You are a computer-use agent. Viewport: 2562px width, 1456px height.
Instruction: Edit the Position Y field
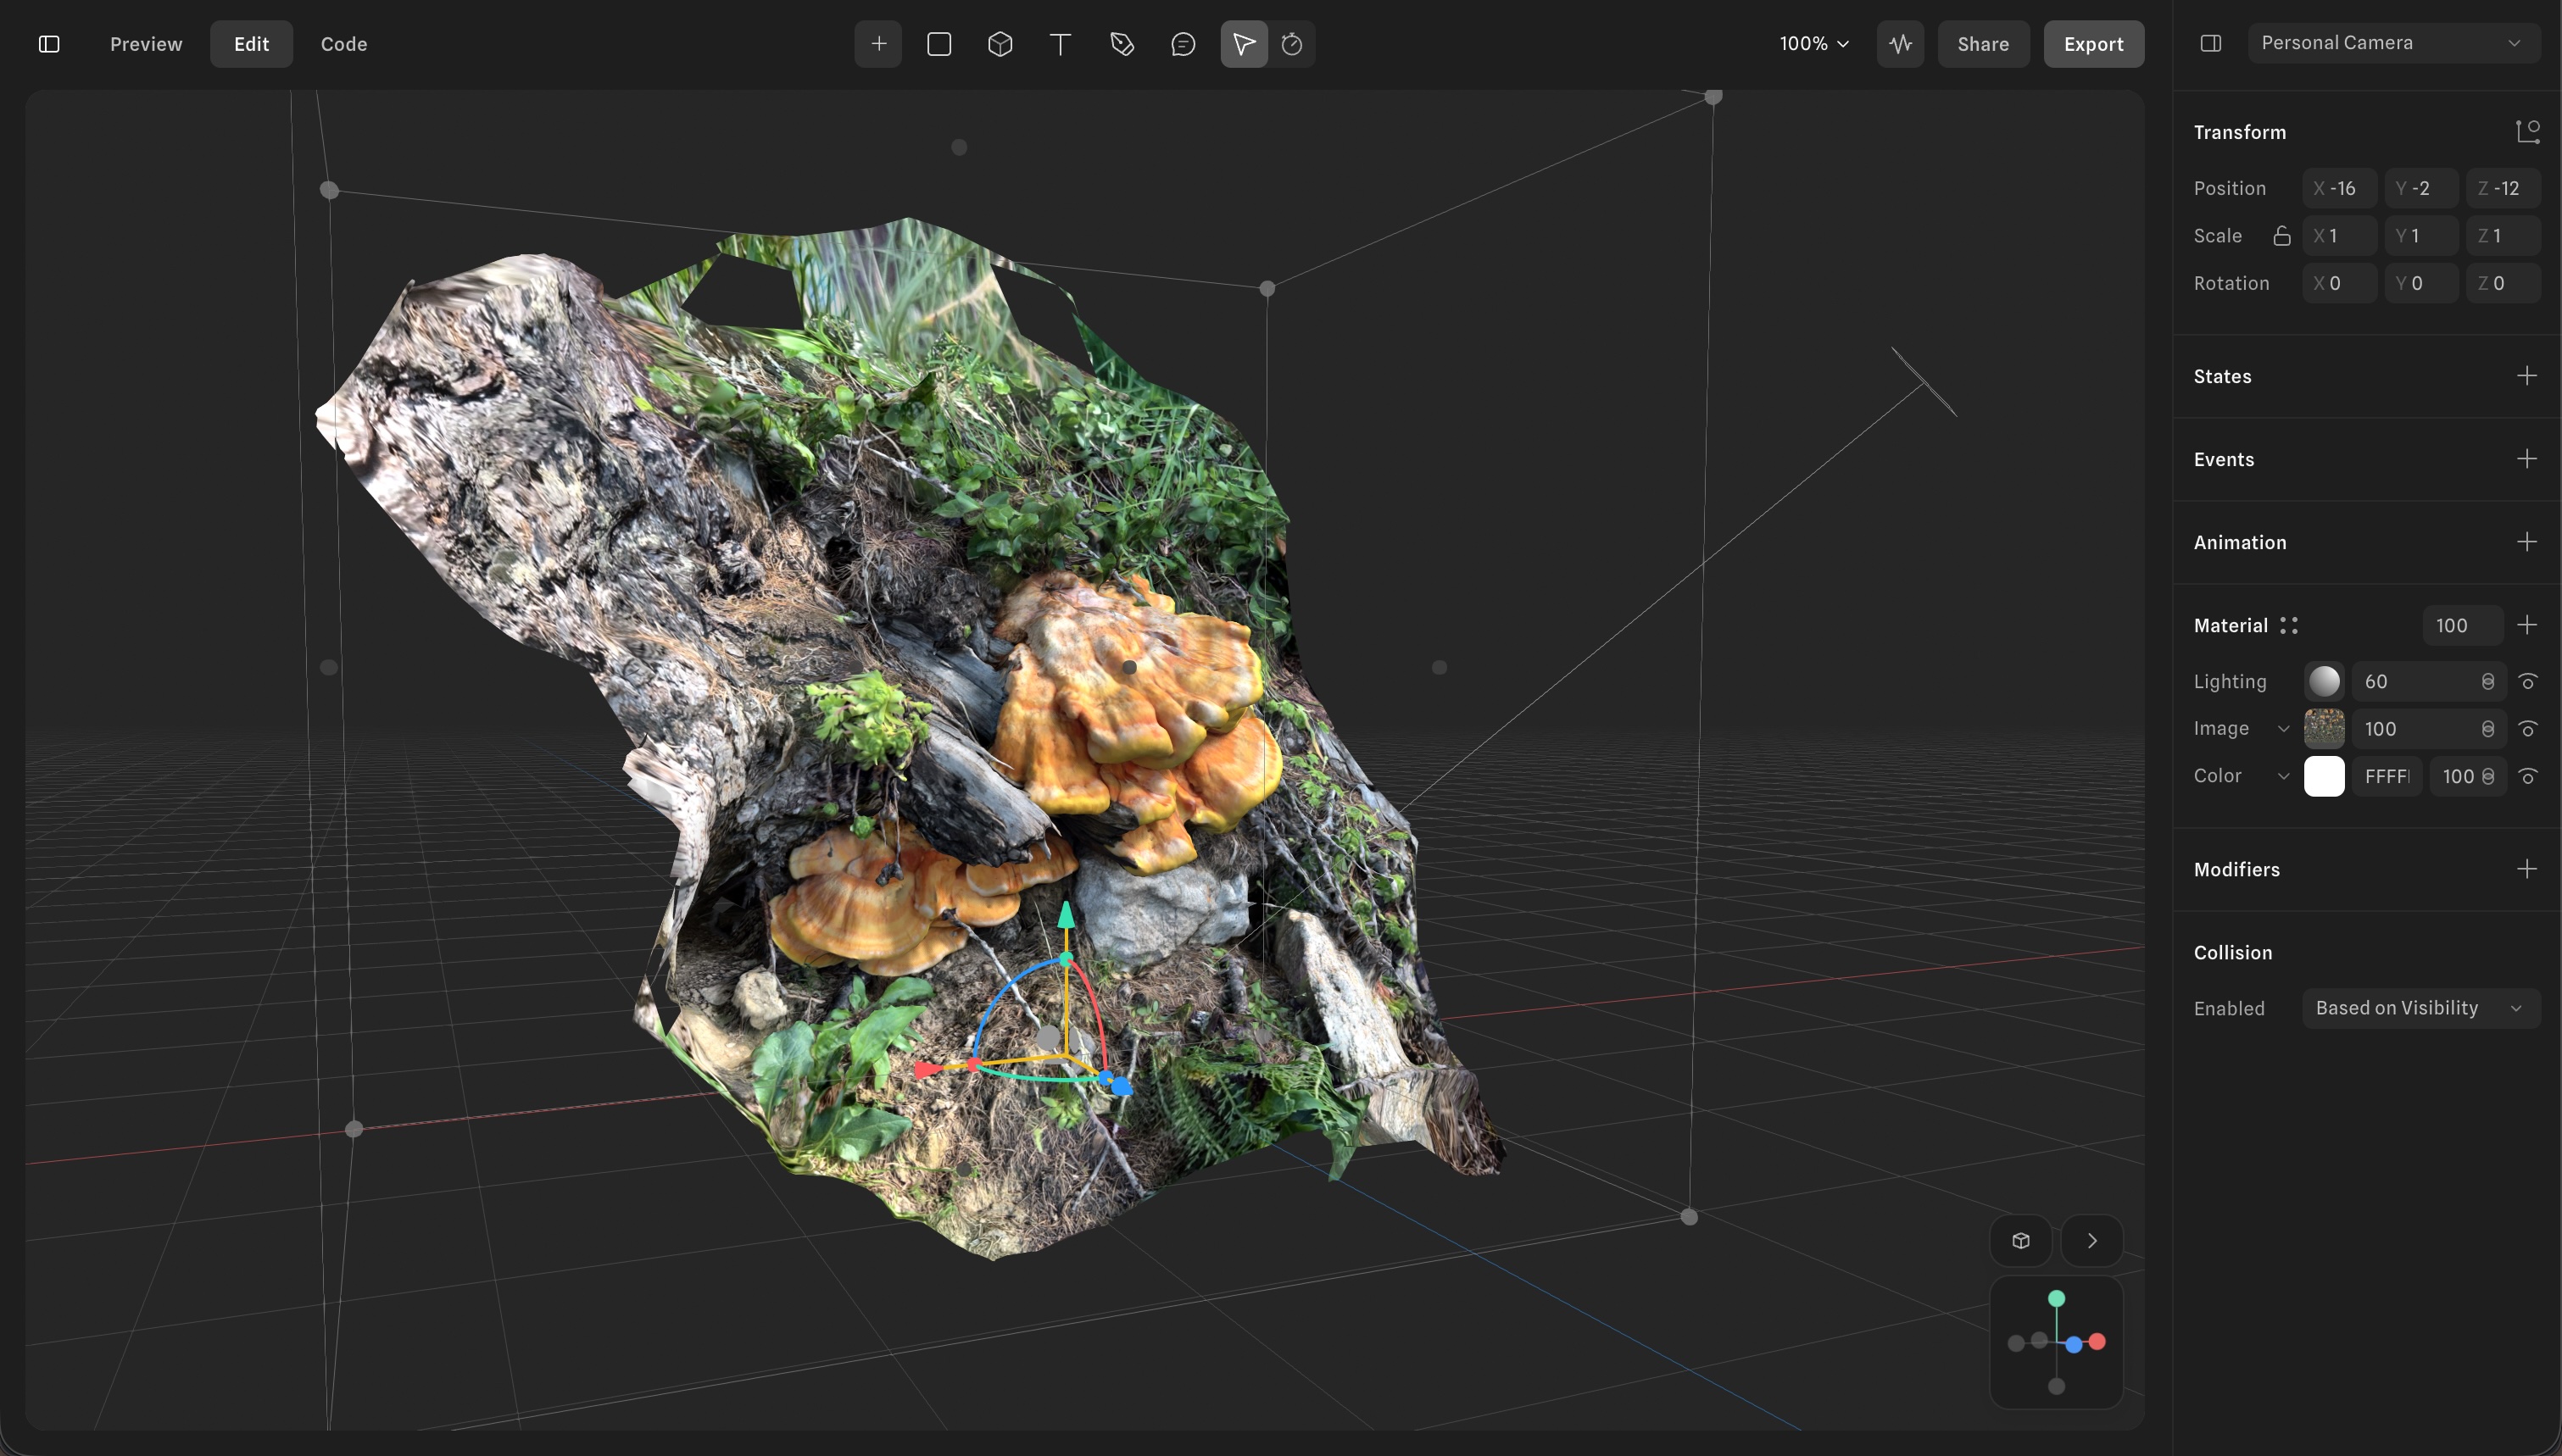(2421, 188)
